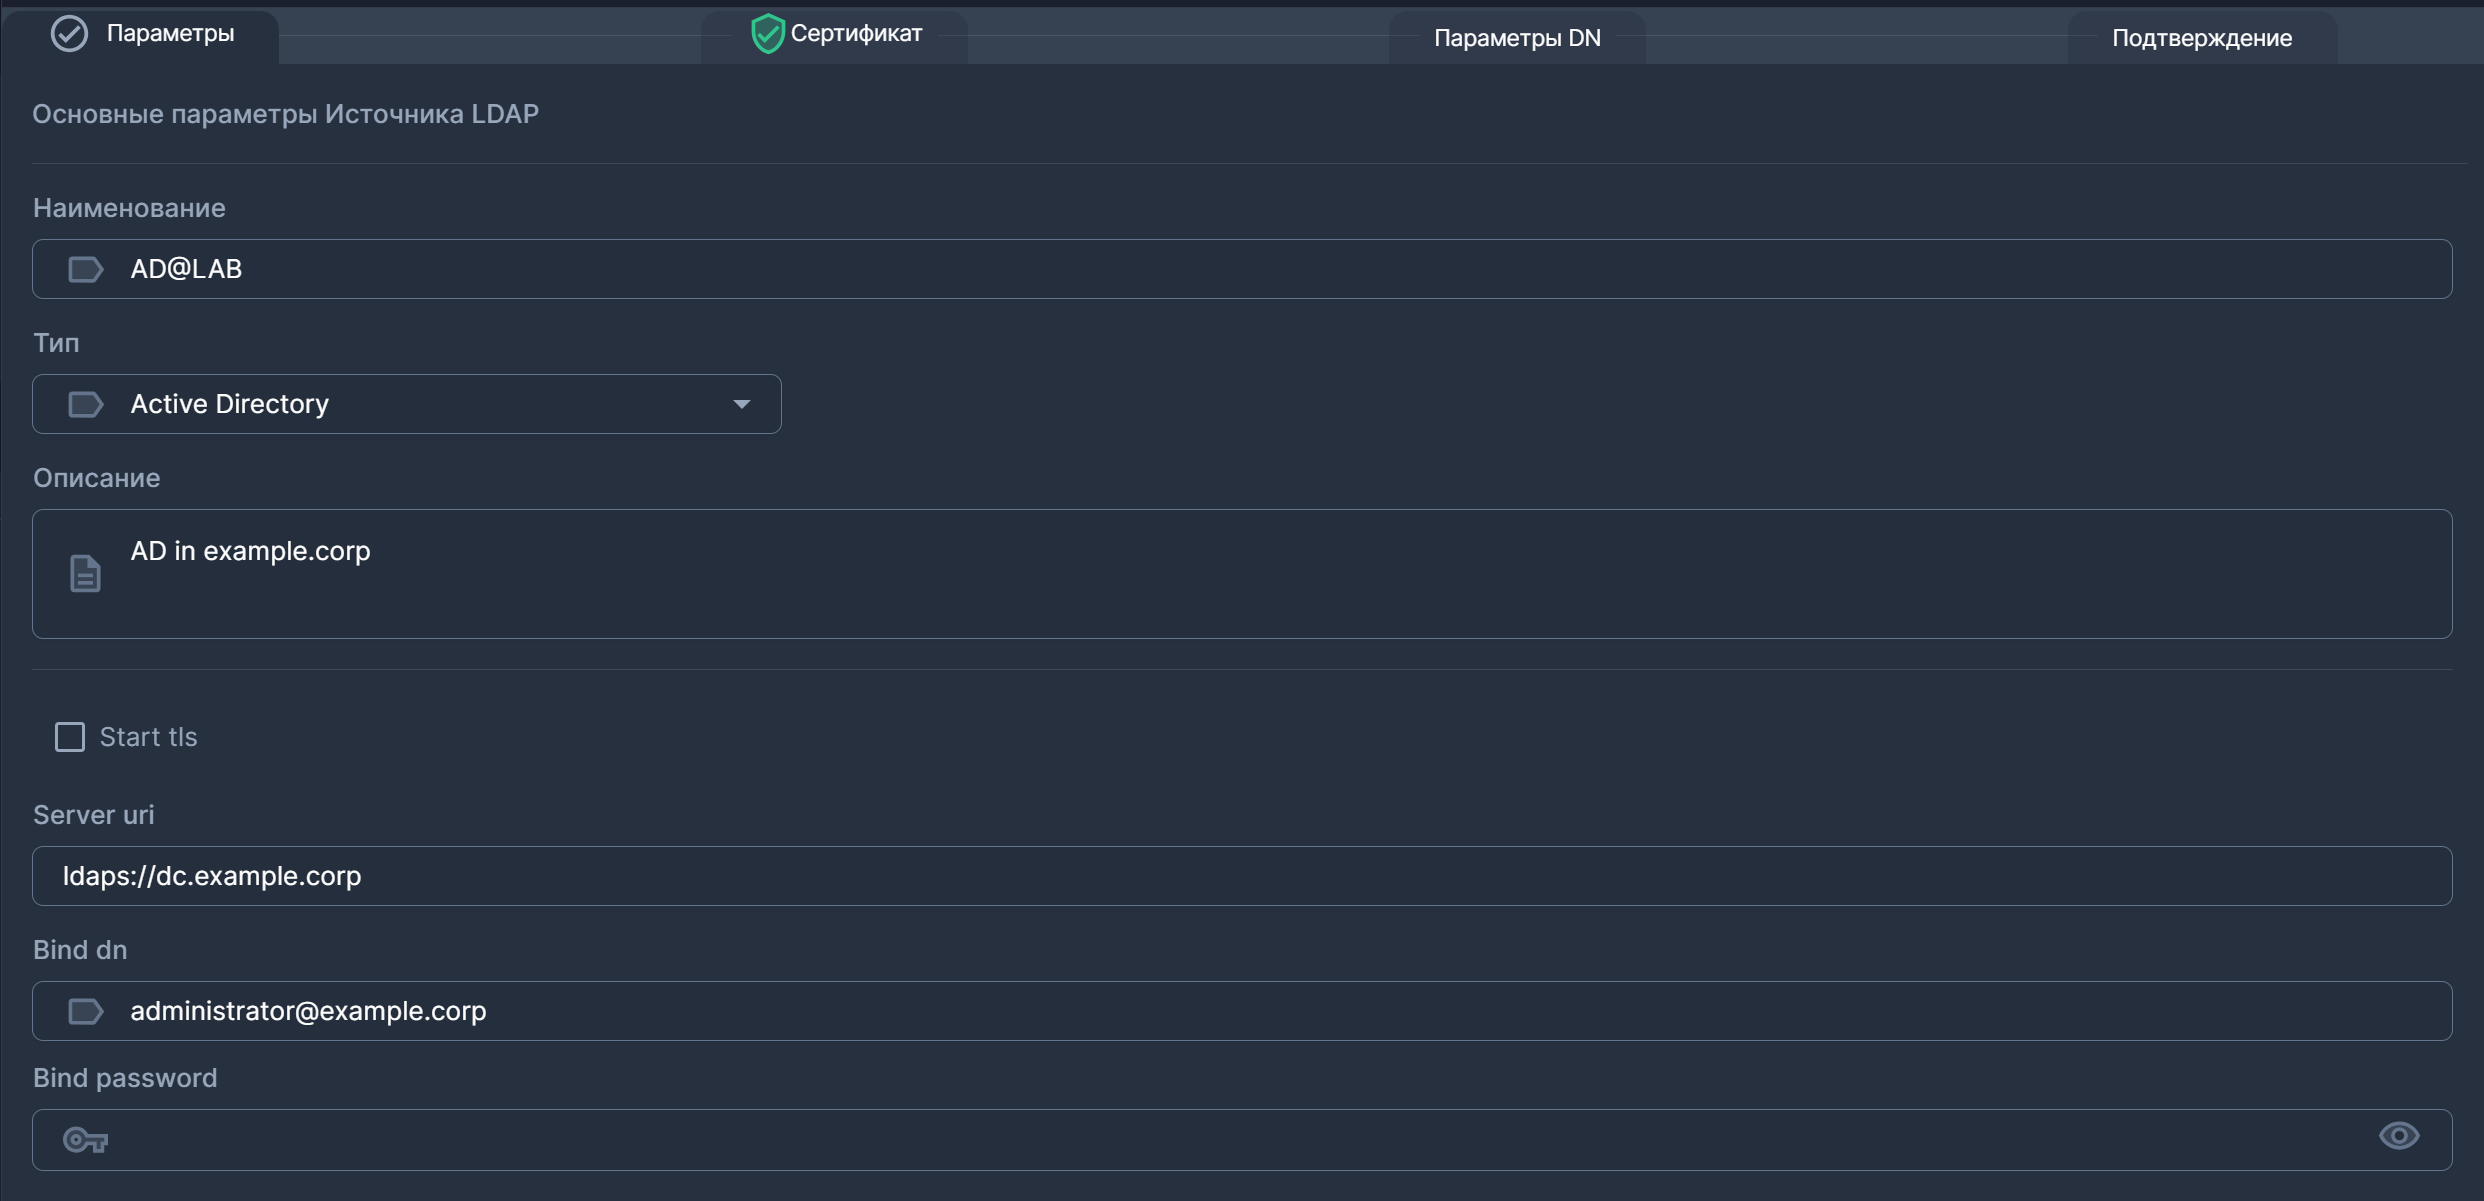Switch to the Параметры step tab
Viewport: 2484px width, 1201px height.
(170, 34)
